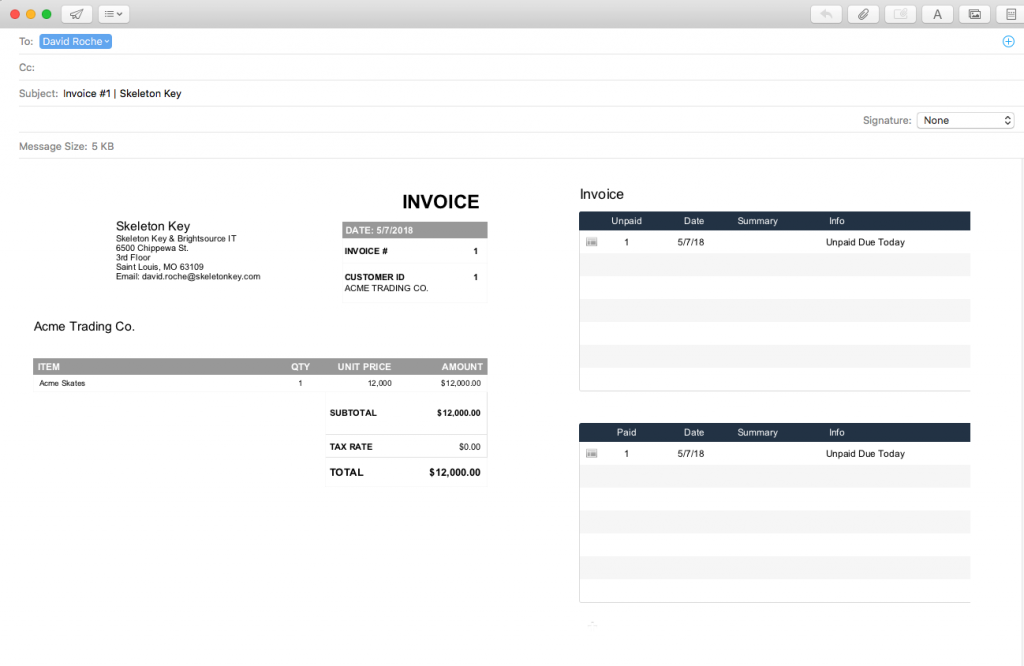Image resolution: width=1024 pixels, height=666 pixels.
Task: Click the Date header in the Unpaid table
Action: [694, 221]
